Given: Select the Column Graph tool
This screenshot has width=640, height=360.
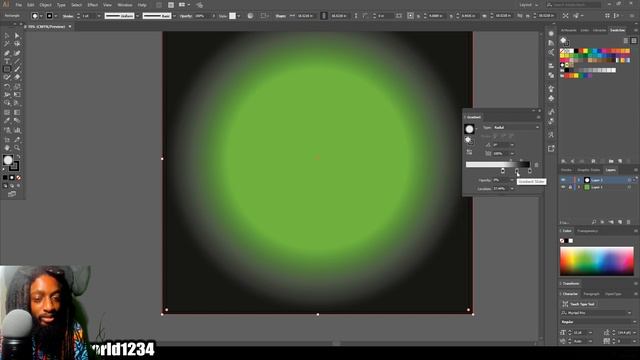Looking at the screenshot, I should point(17,131).
